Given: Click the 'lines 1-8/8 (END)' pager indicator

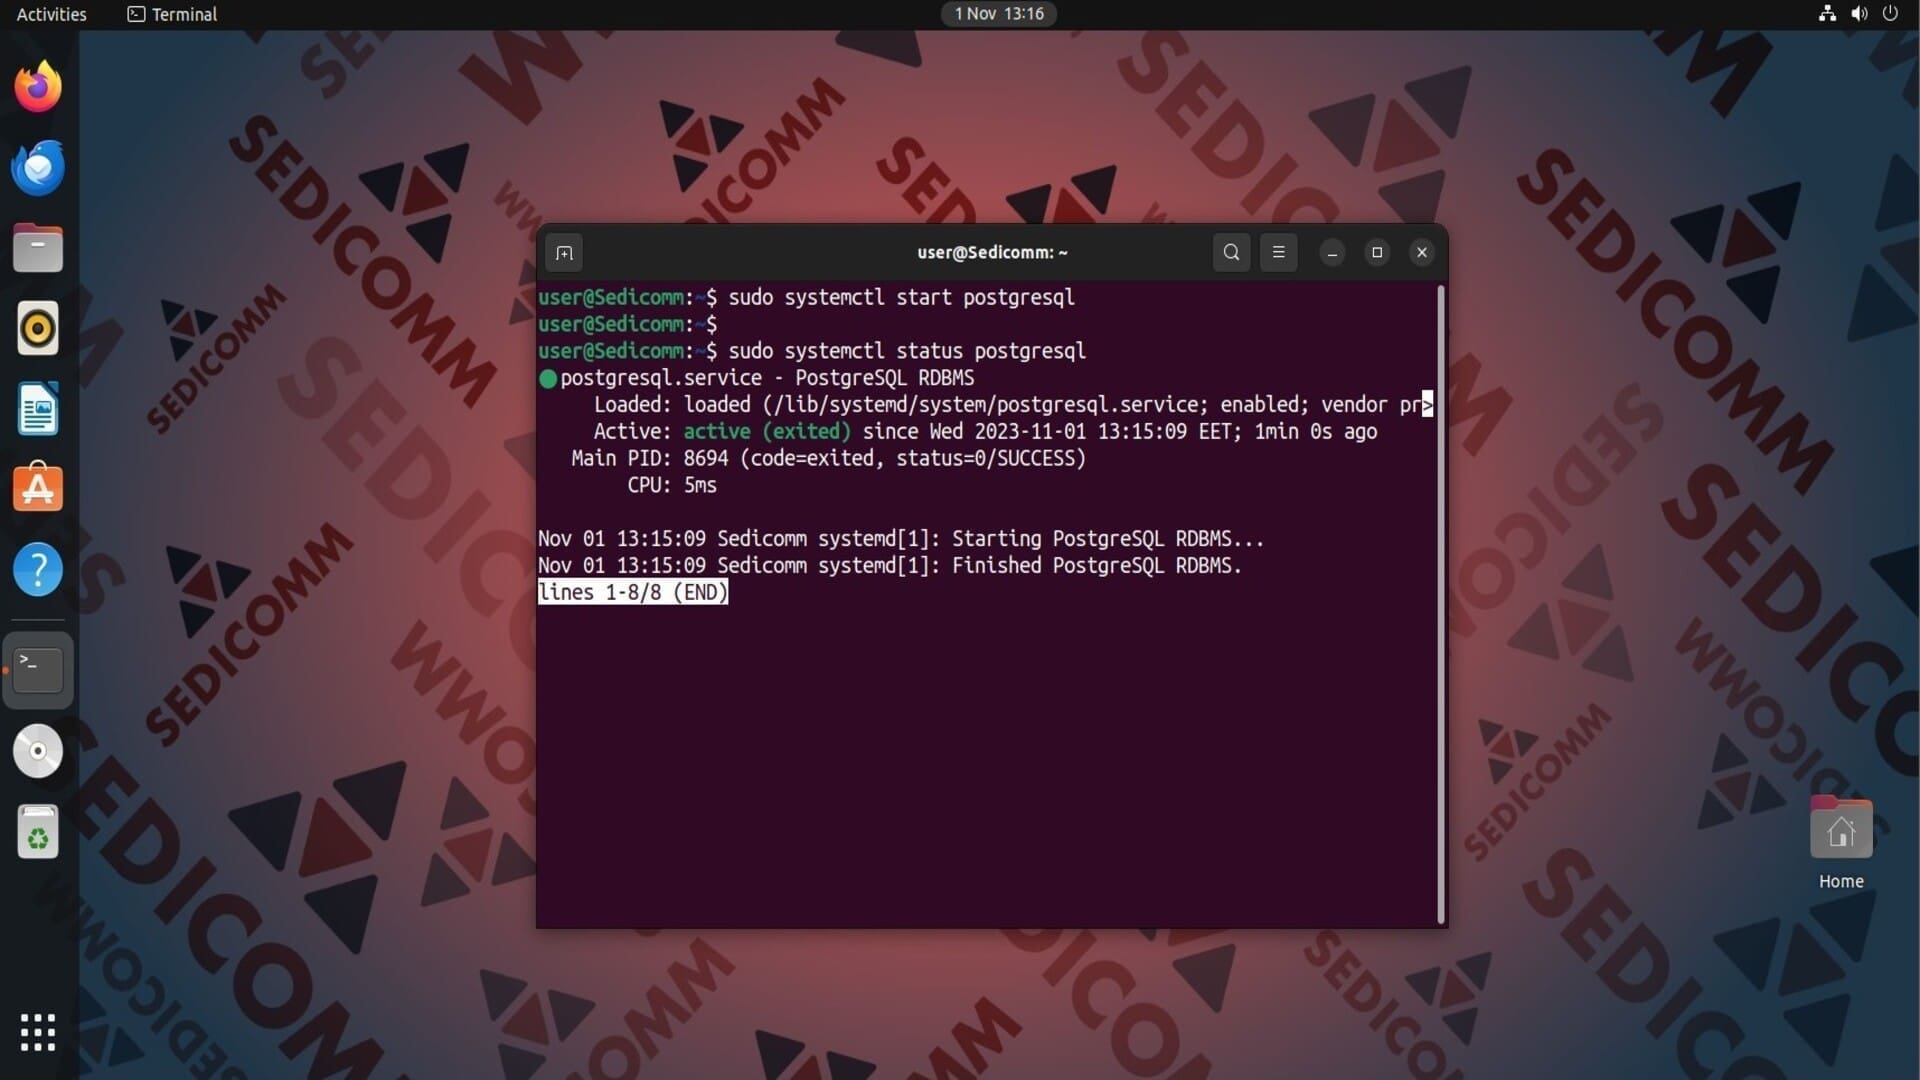Looking at the screenshot, I should 633,593.
